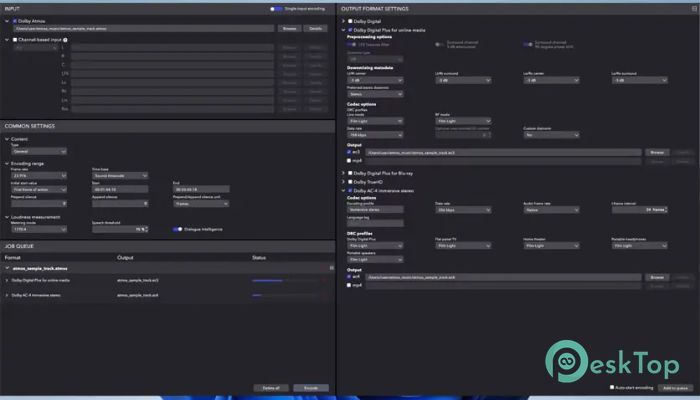Check mp4 output under Dolby AC-4 section
Viewport: 700px width, 400px height.
[x=349, y=285]
